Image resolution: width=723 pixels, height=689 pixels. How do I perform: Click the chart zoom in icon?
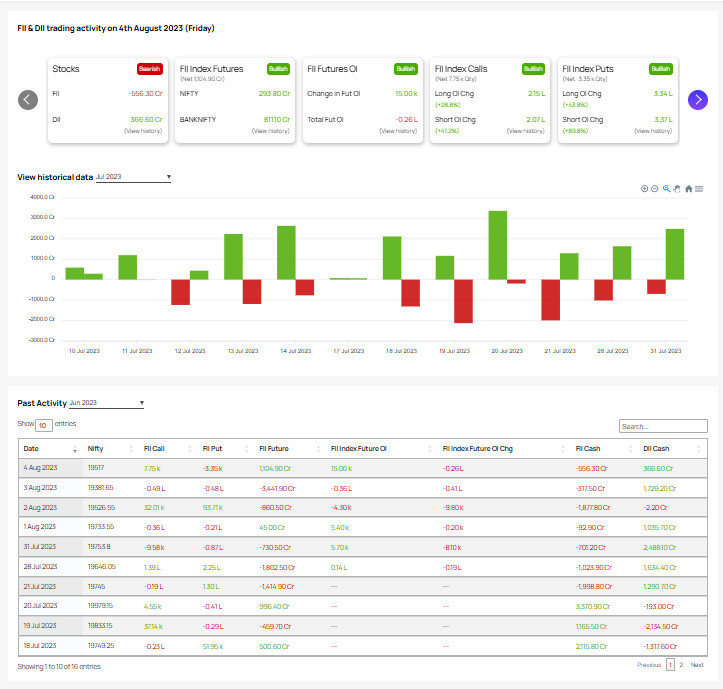click(x=645, y=188)
